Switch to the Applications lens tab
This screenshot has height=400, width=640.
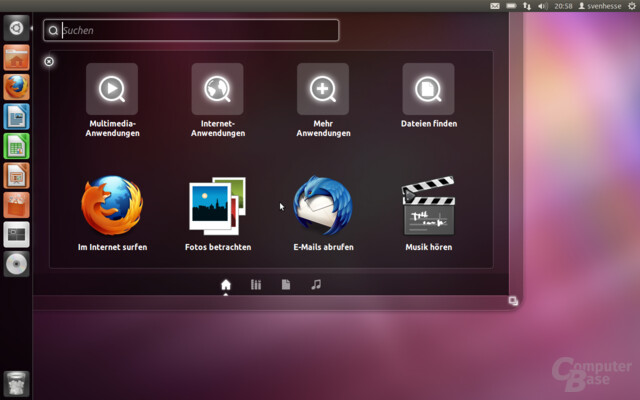[x=256, y=284]
